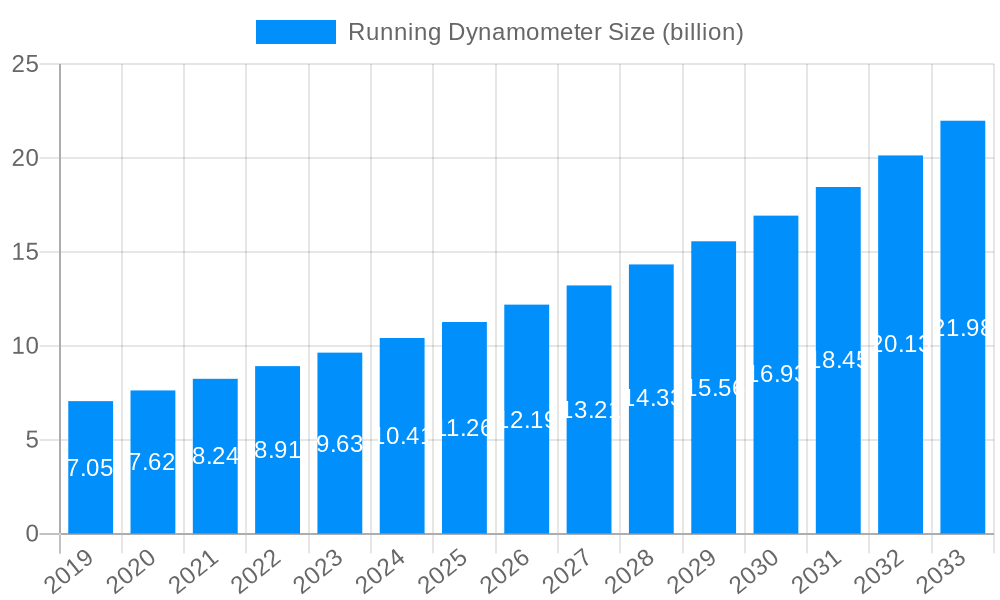Click the blue legend color swatch
1000x600 pixels.
[x=296, y=32]
